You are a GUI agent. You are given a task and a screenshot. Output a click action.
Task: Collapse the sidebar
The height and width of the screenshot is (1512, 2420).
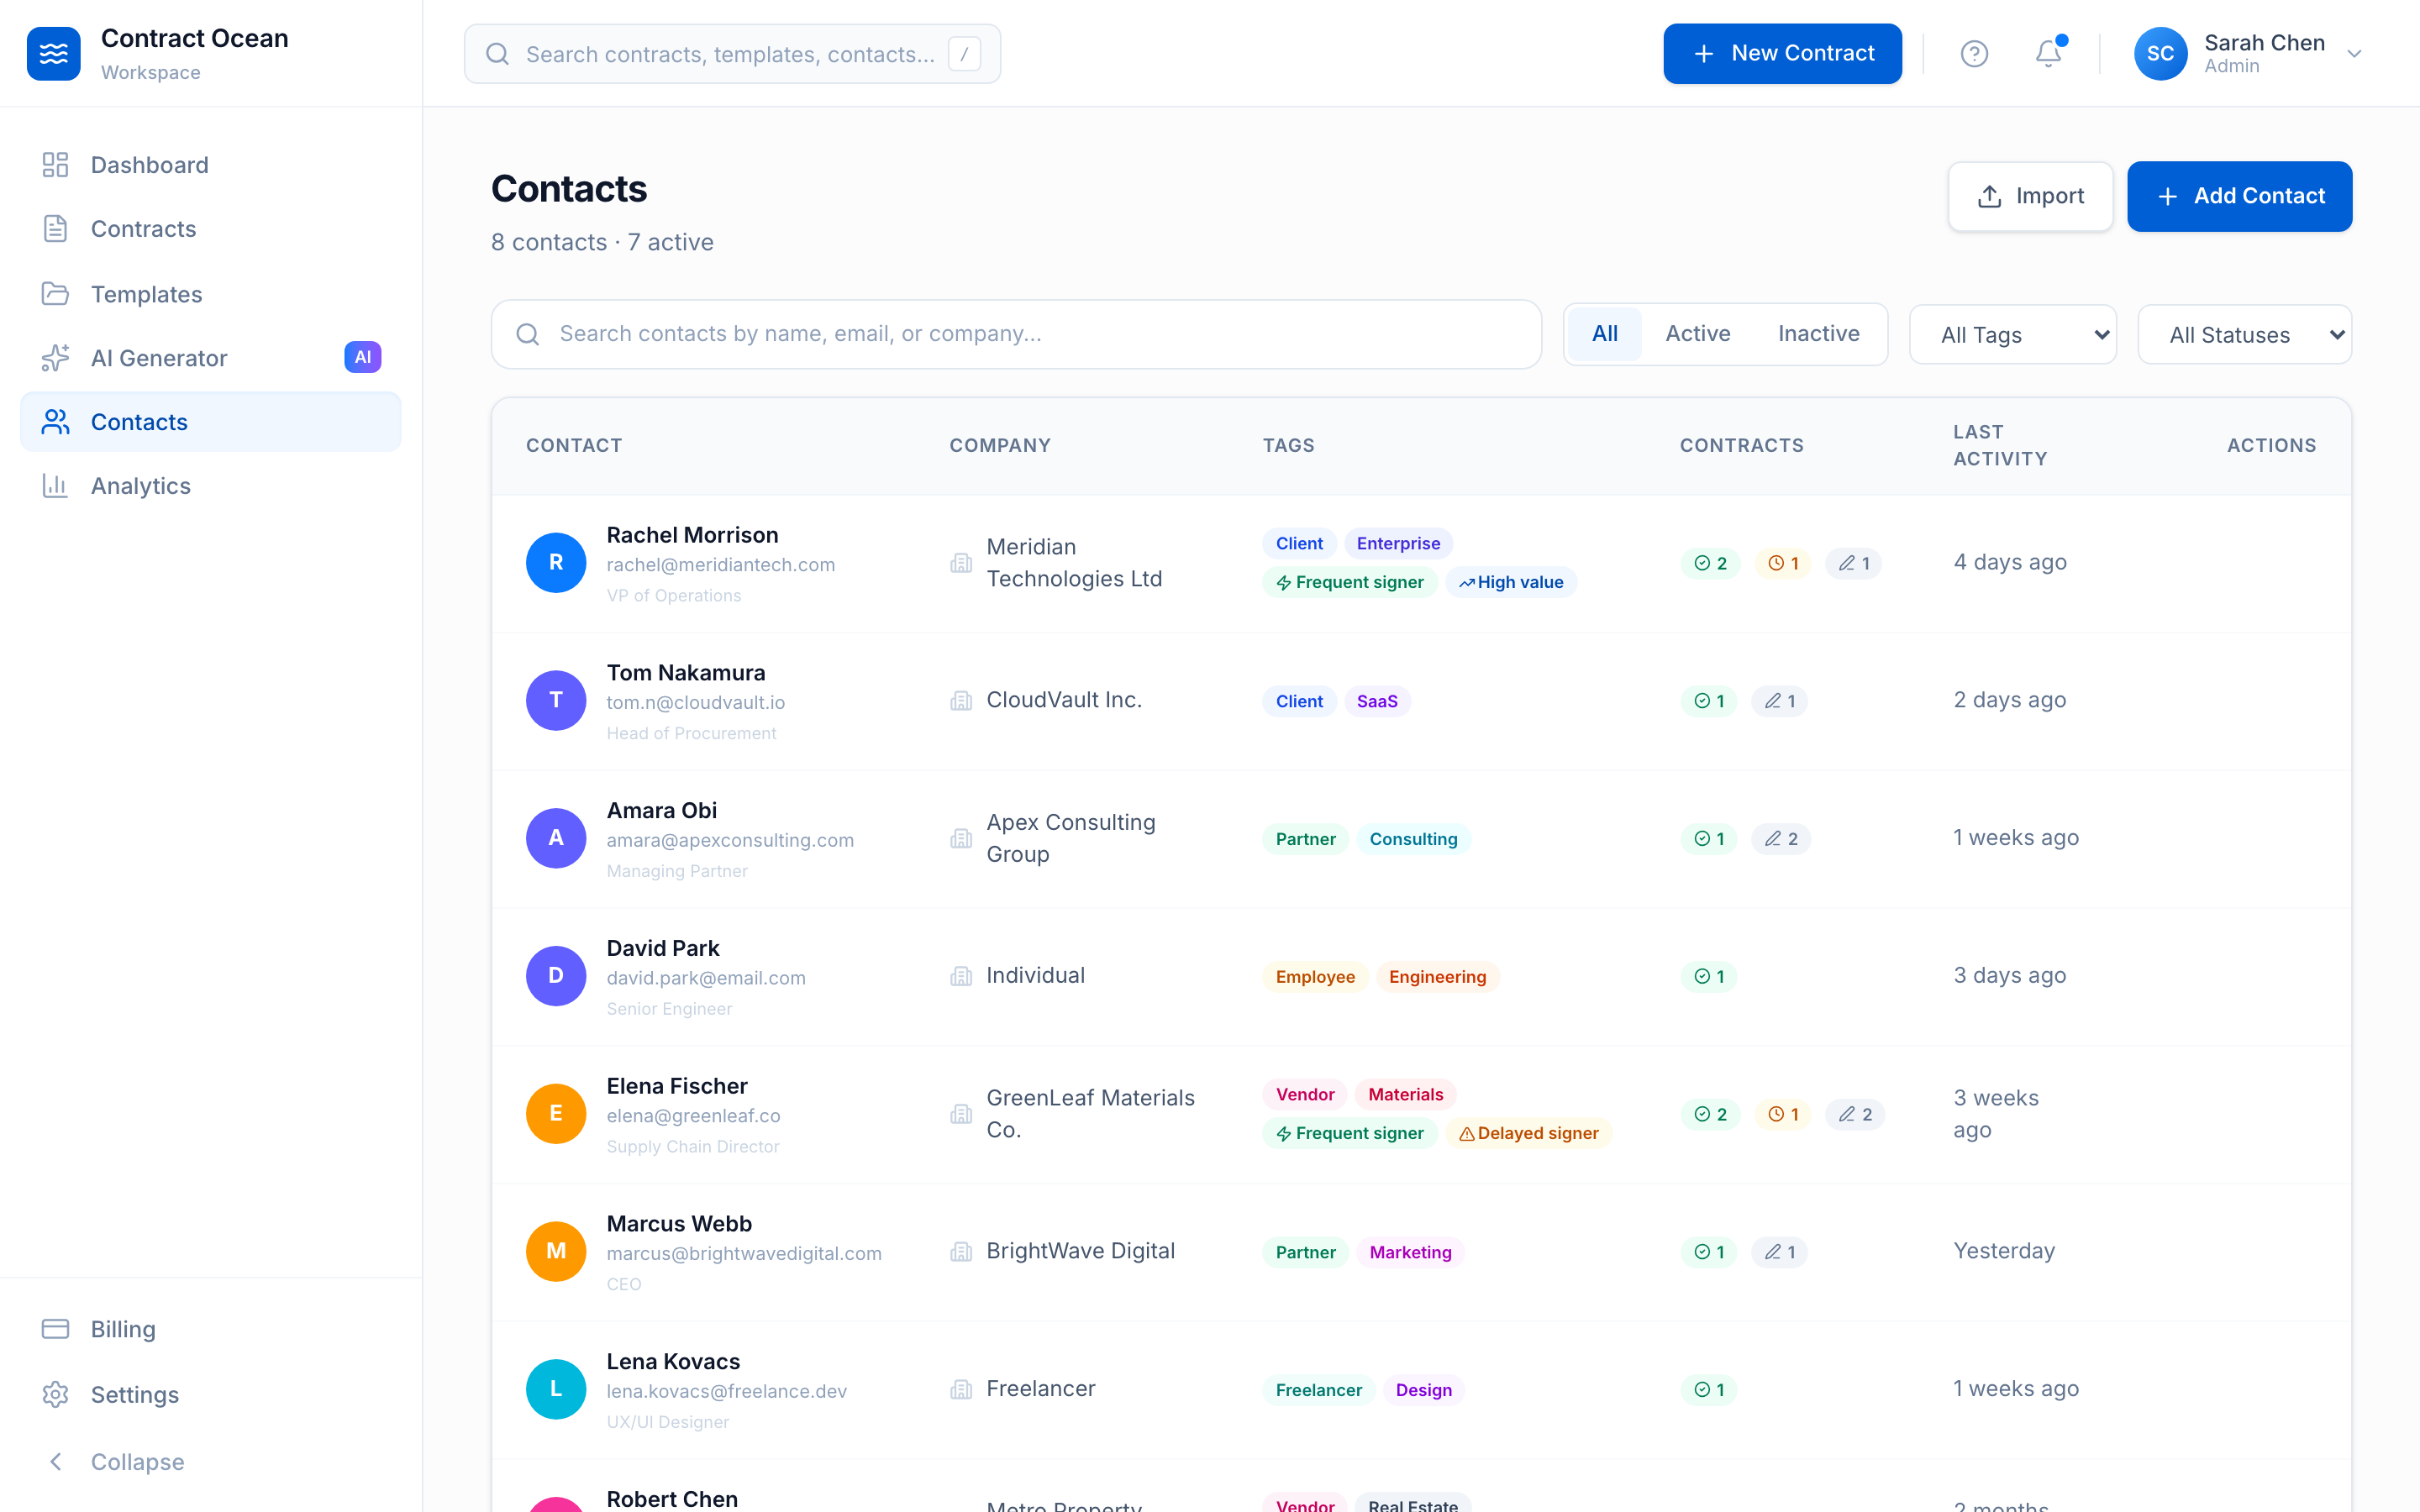tap(136, 1461)
